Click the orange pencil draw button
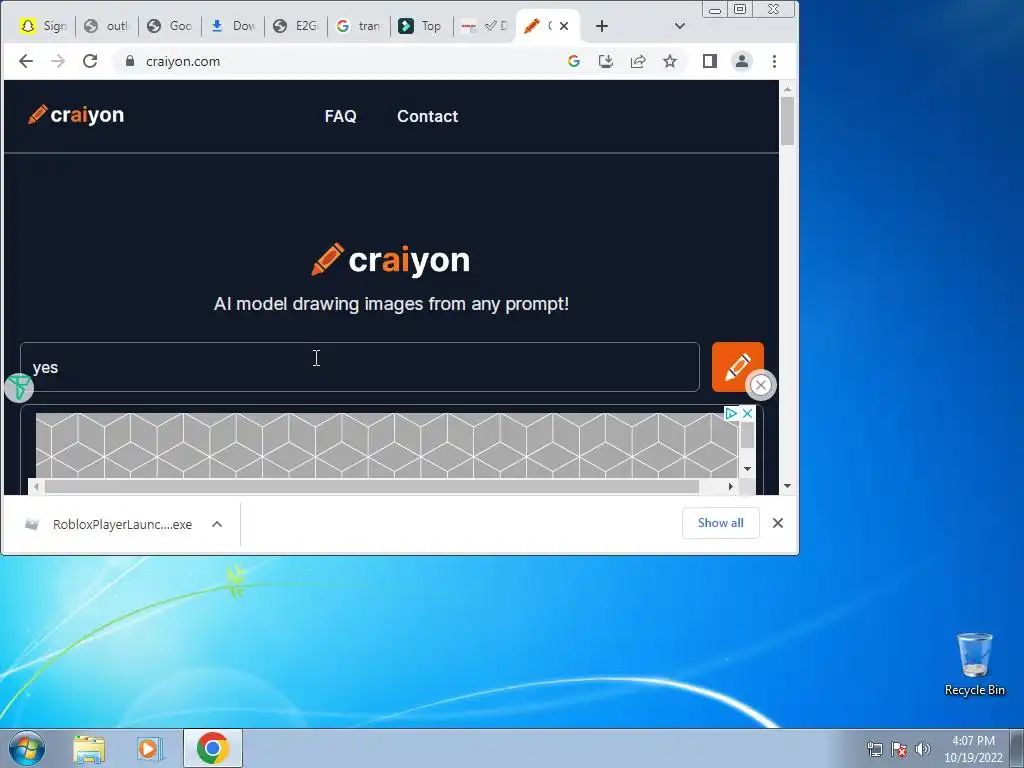Screen dimensions: 1024x768 coord(737,366)
